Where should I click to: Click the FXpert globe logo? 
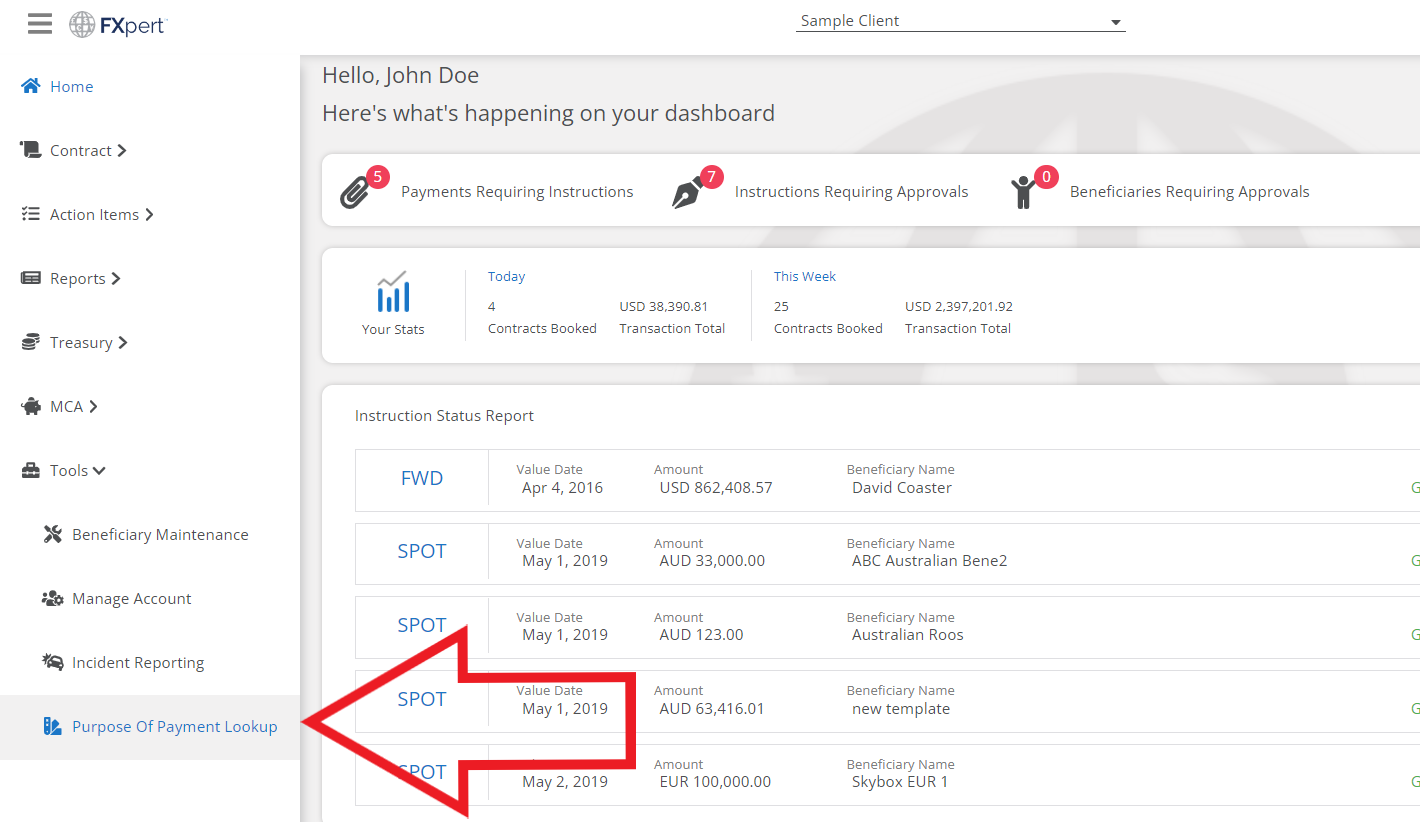click(82, 25)
